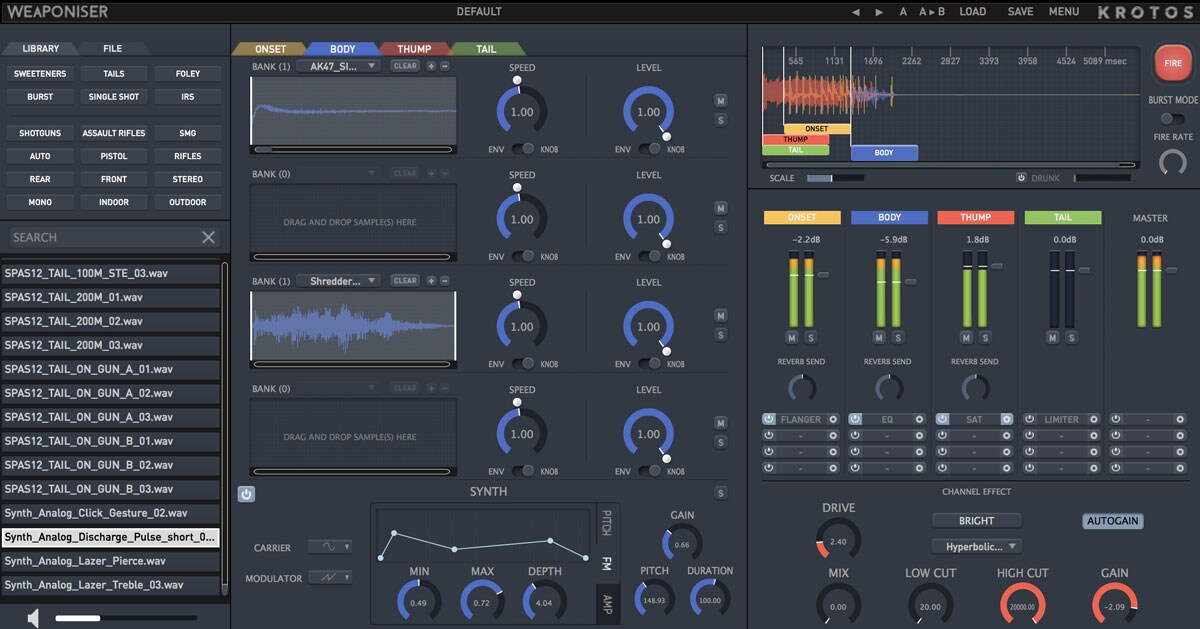Adjust the SCALE slider

(x=834, y=178)
